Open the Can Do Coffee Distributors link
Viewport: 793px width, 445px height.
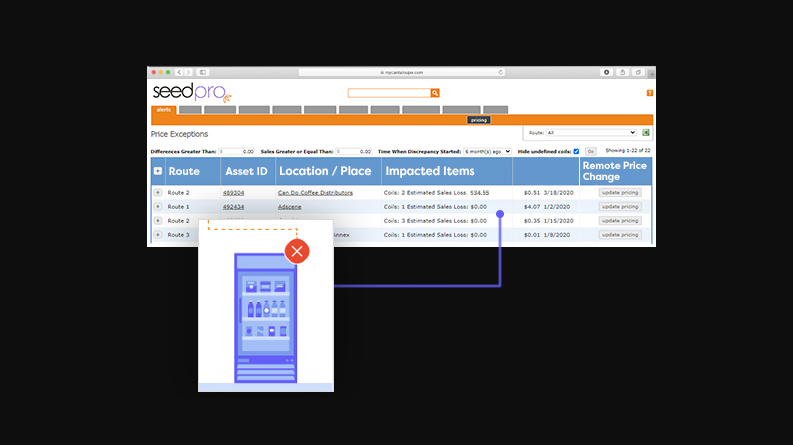[314, 192]
